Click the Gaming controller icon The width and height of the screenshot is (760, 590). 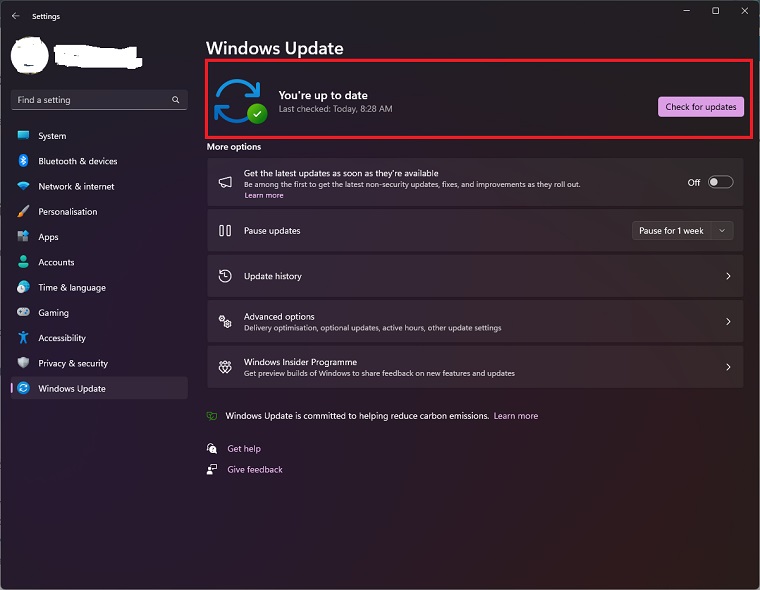pos(23,312)
